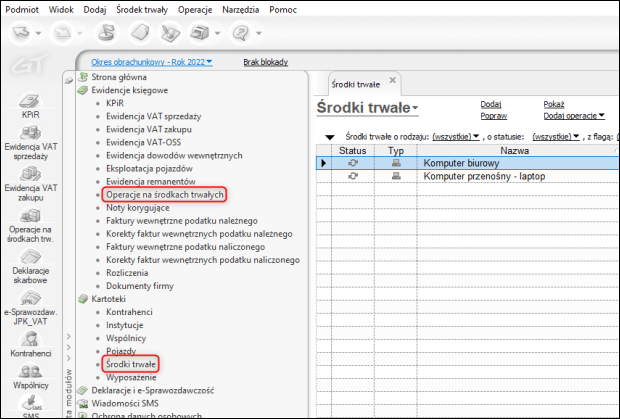This screenshot has height=419, width=620.
Task: Open Operacje na środkach trwałych tree item
Action: click(x=165, y=194)
